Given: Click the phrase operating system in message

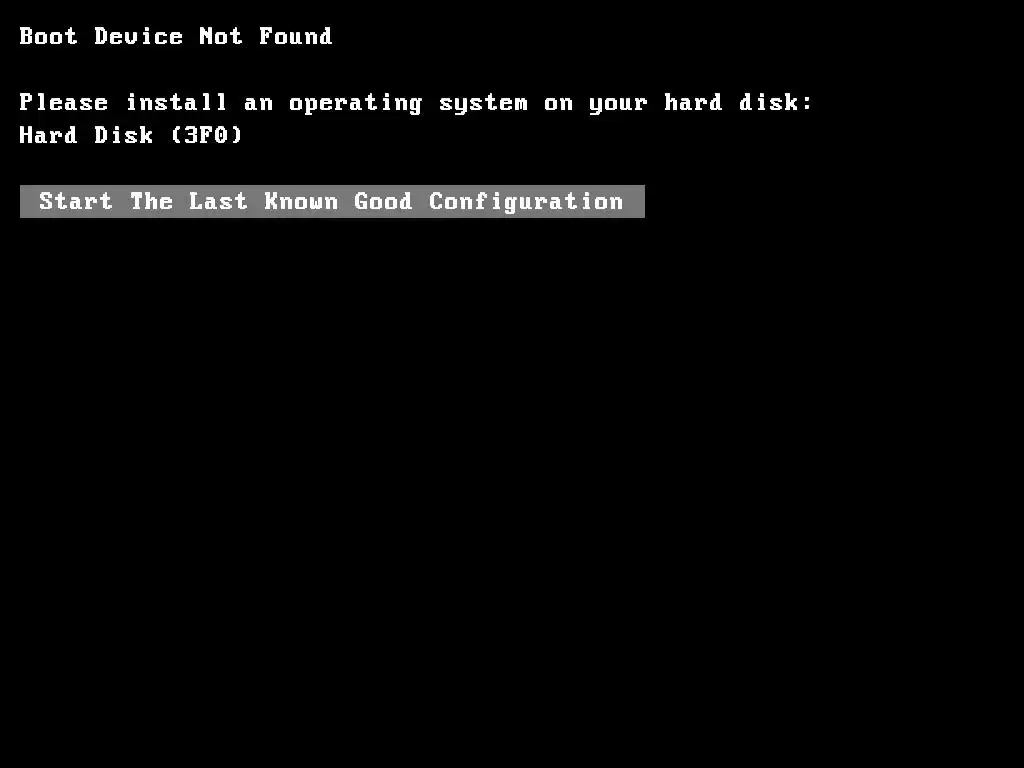Looking at the screenshot, I should coord(408,103).
